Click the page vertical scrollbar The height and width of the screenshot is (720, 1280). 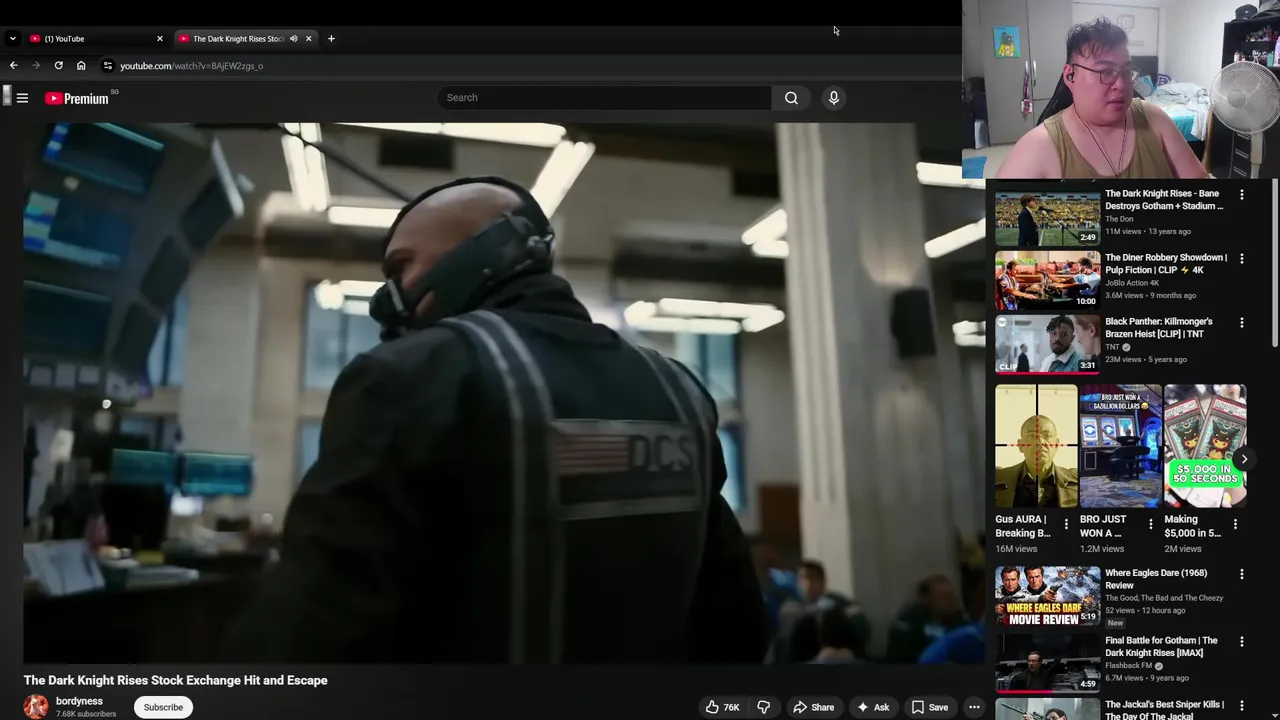pos(1275,265)
